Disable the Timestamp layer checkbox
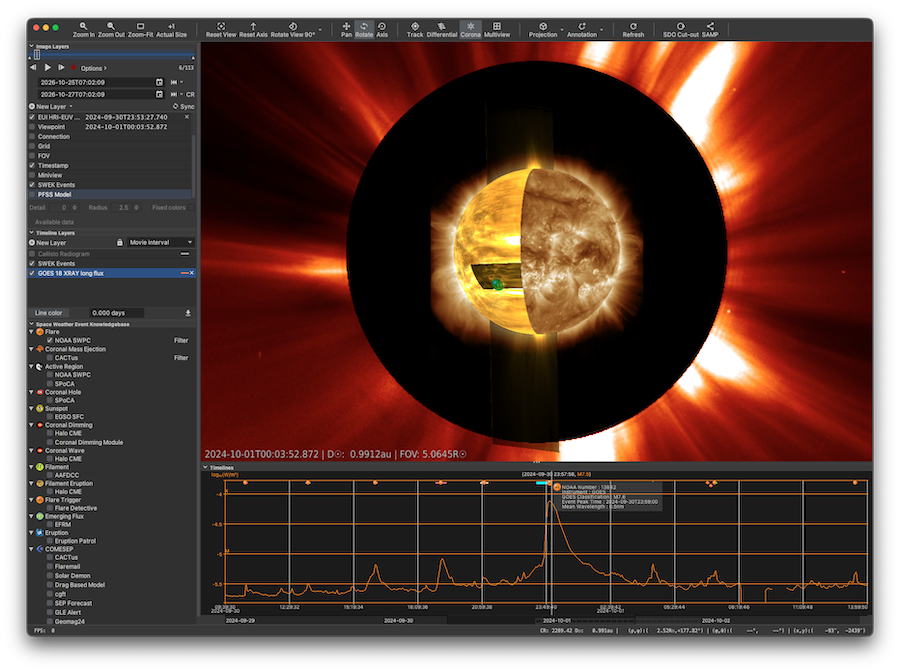Screen dimensions: 900x672 tap(32, 165)
